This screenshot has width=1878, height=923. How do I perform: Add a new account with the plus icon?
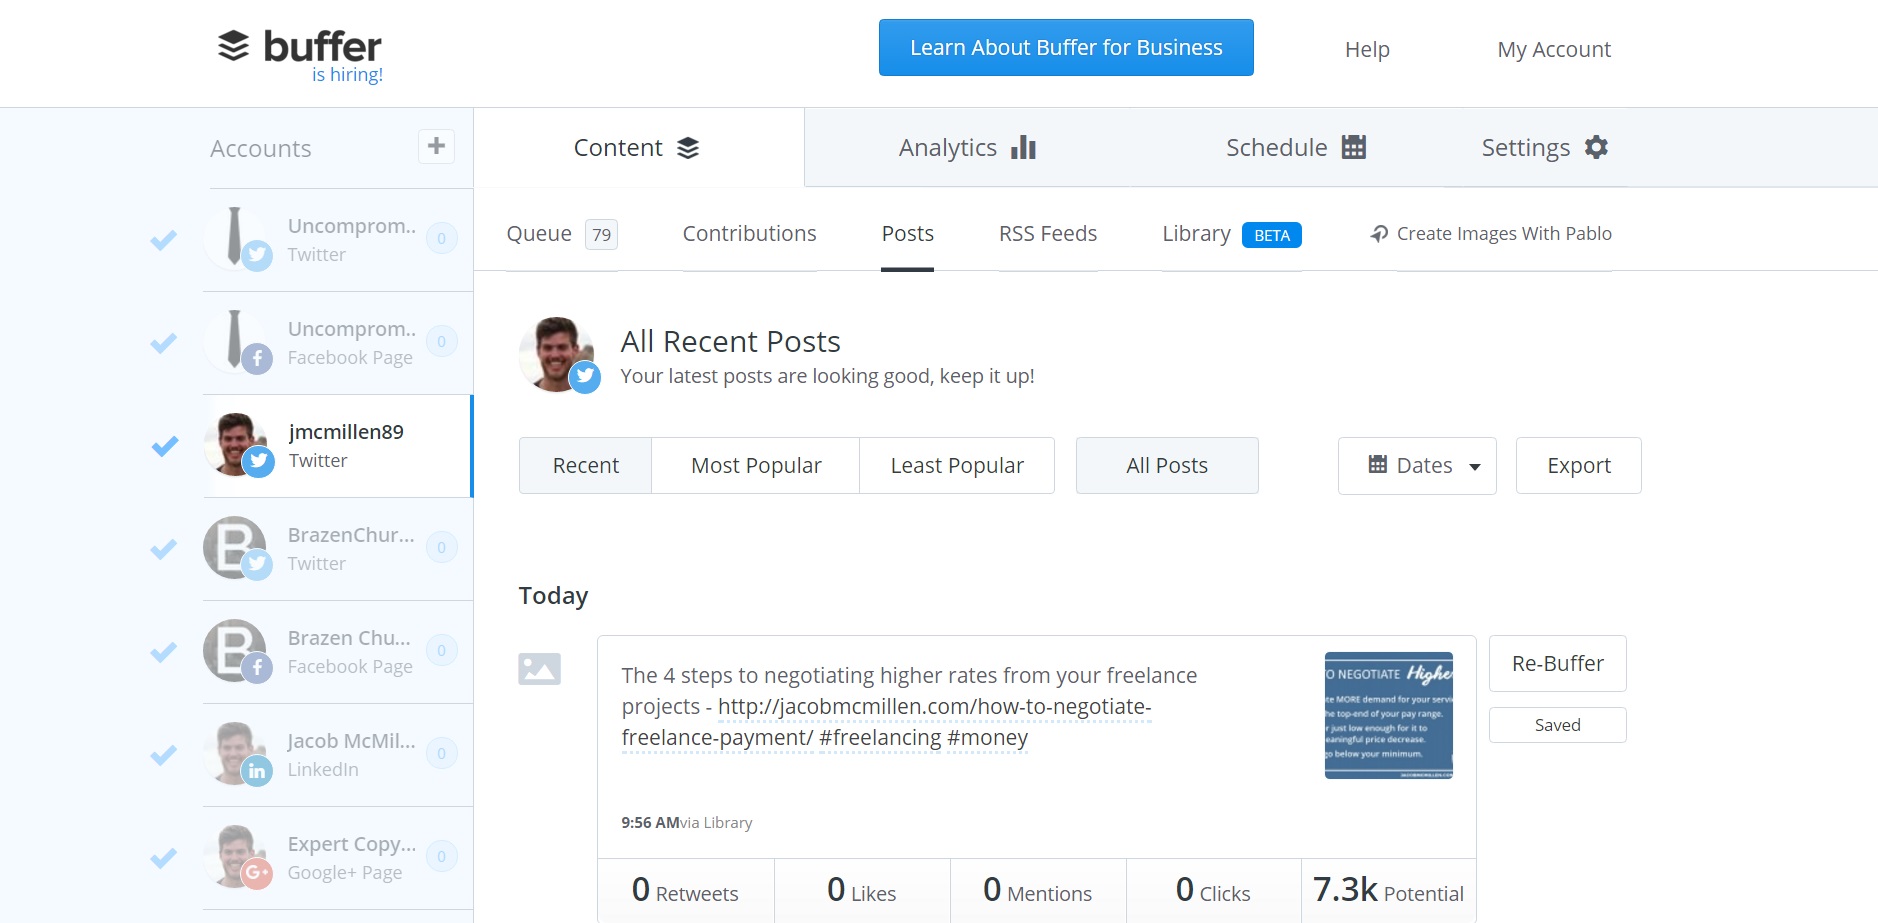(435, 146)
